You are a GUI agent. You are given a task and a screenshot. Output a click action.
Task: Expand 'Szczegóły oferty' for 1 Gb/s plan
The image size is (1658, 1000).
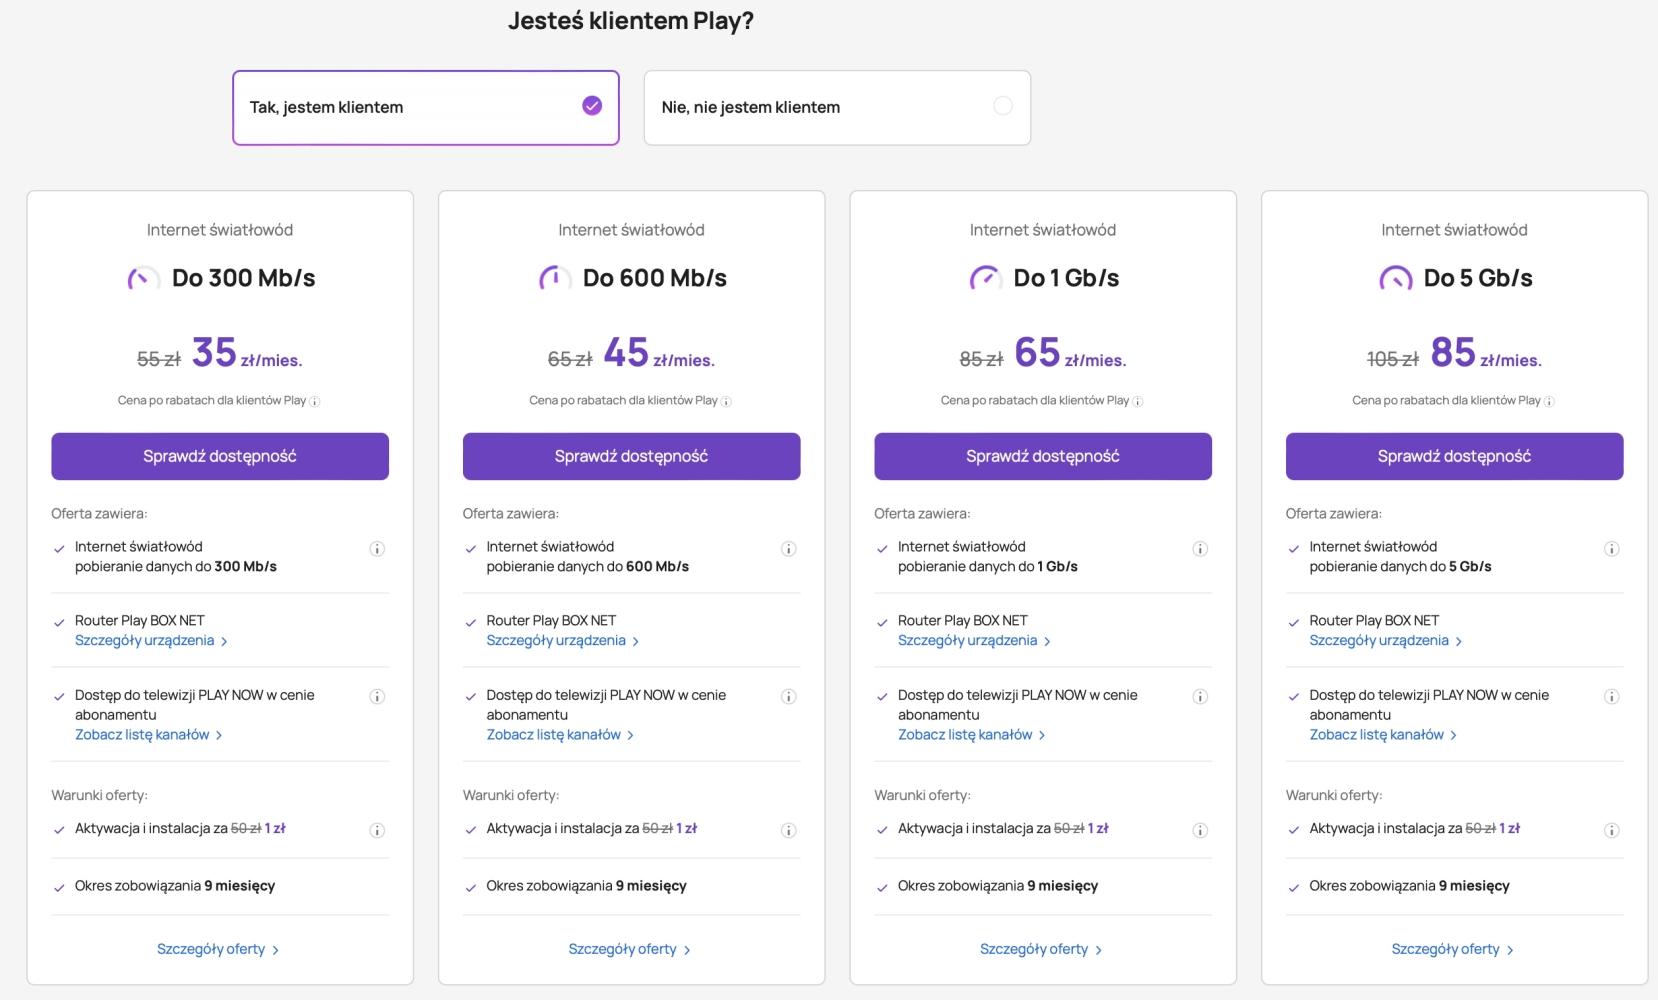point(1041,949)
